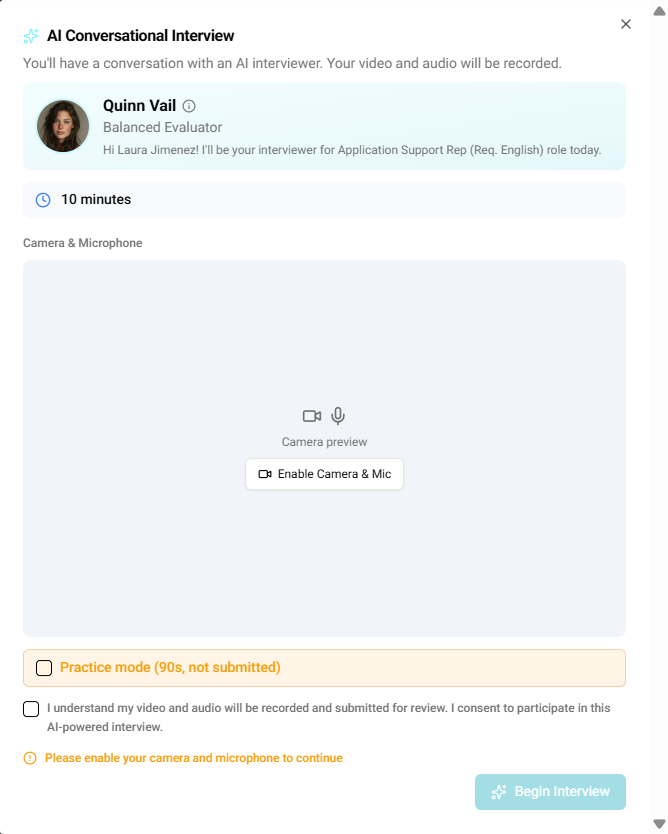Click the orange warning icon near enable message
This screenshot has width=668, height=834.
pyautogui.click(x=30, y=758)
